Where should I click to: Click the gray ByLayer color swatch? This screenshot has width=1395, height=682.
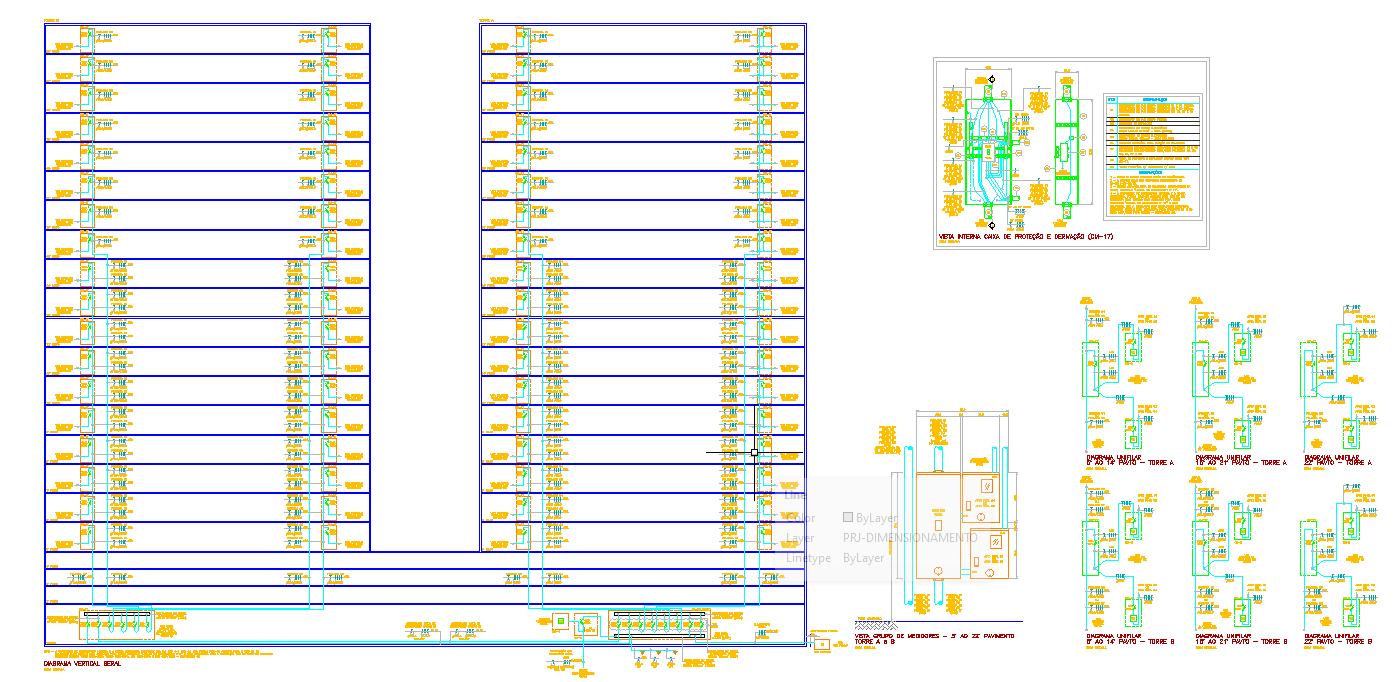pyautogui.click(x=846, y=517)
